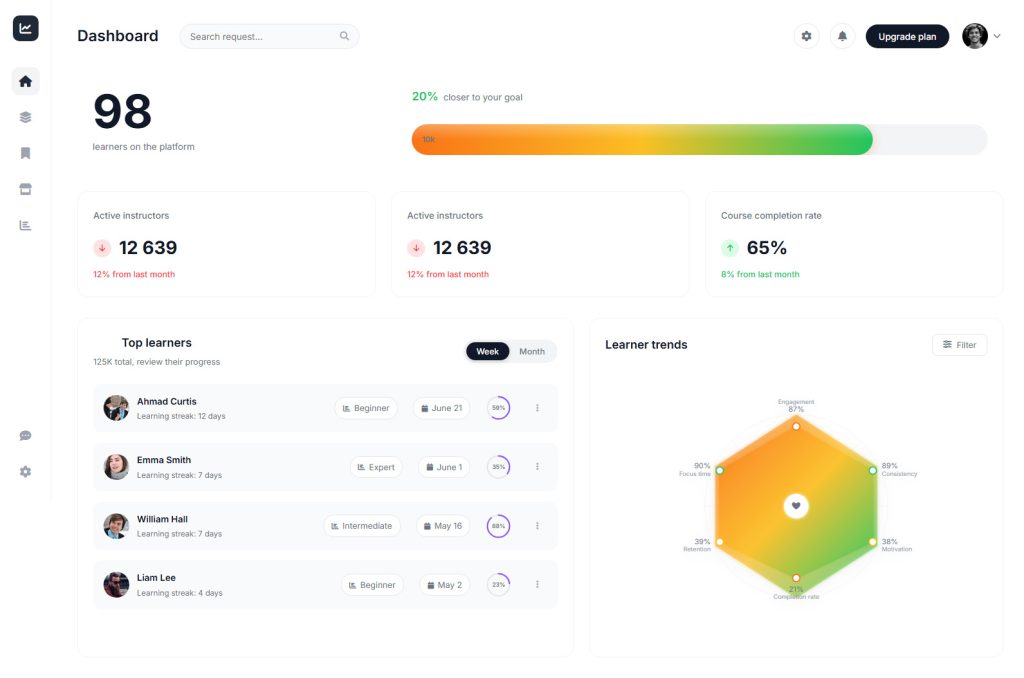Click the user profile avatar
The image size is (1024, 678).
point(974,36)
